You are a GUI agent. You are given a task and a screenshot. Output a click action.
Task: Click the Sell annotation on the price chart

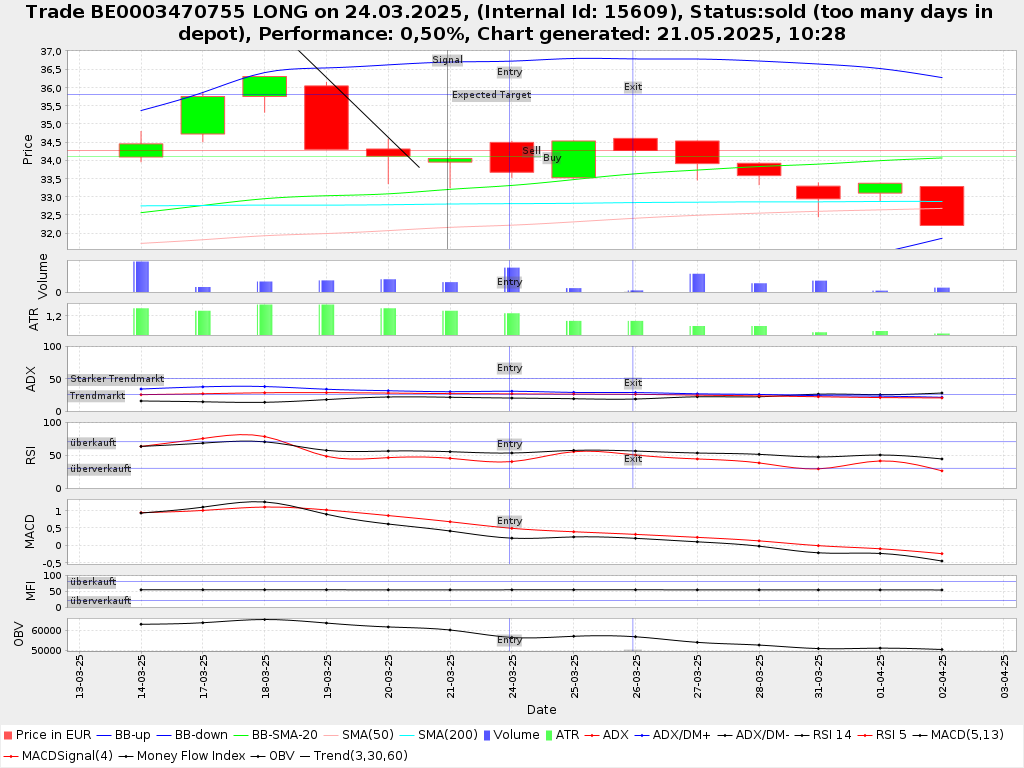click(531, 150)
